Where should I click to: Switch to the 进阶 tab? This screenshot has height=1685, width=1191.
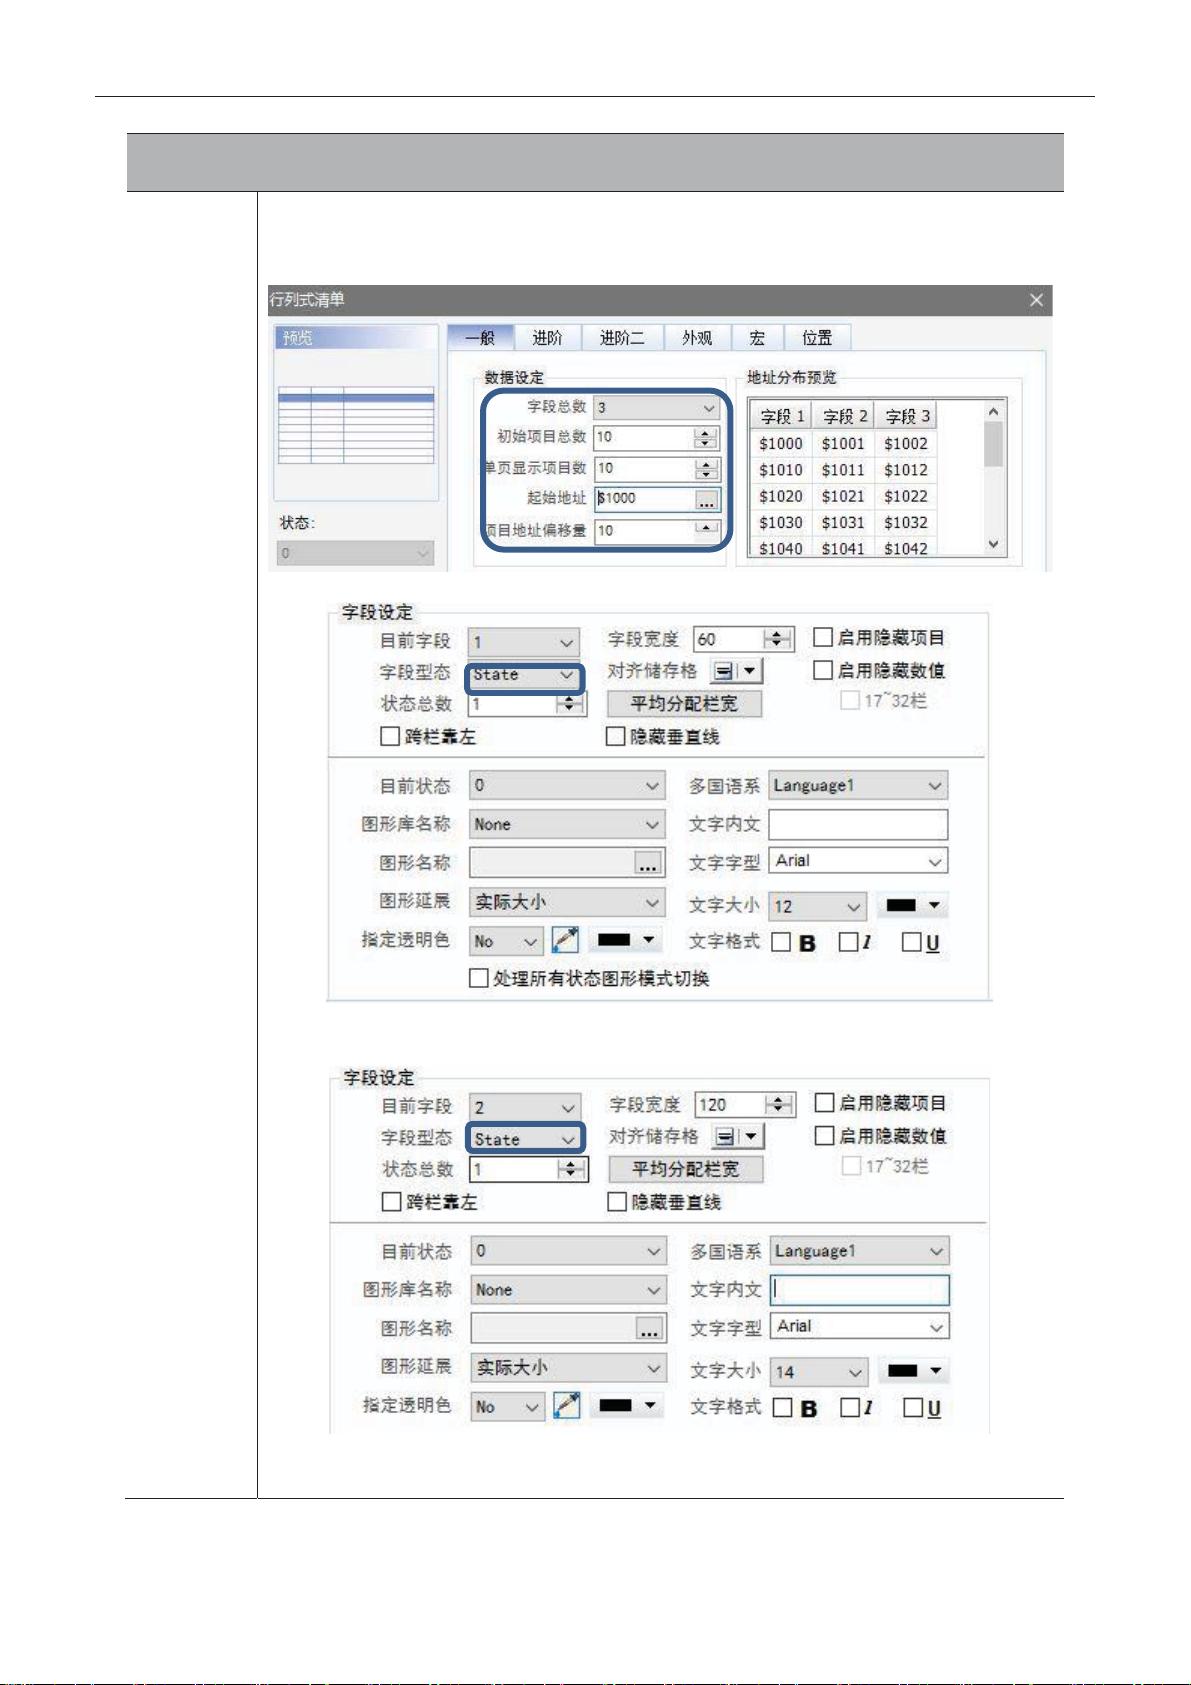pyautogui.click(x=547, y=338)
